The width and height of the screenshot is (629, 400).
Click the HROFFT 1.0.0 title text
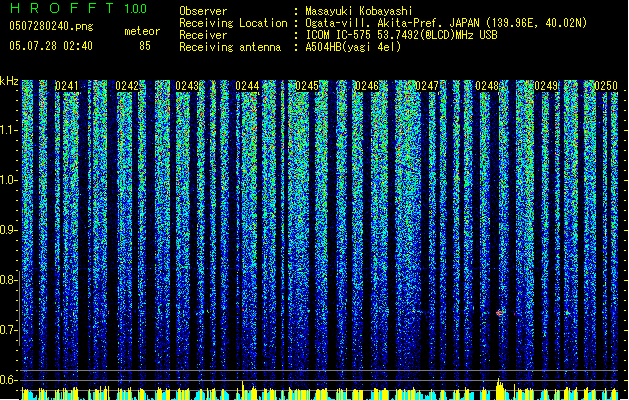tap(79, 8)
